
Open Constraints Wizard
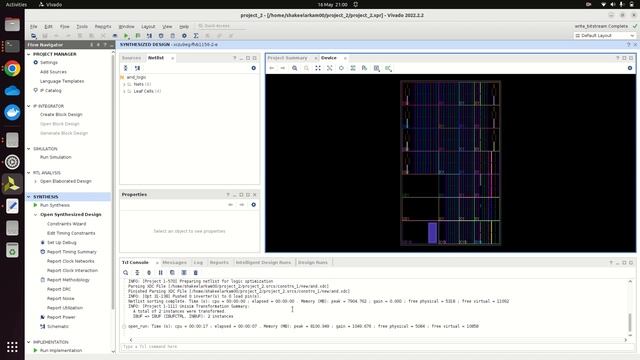tap(67, 224)
